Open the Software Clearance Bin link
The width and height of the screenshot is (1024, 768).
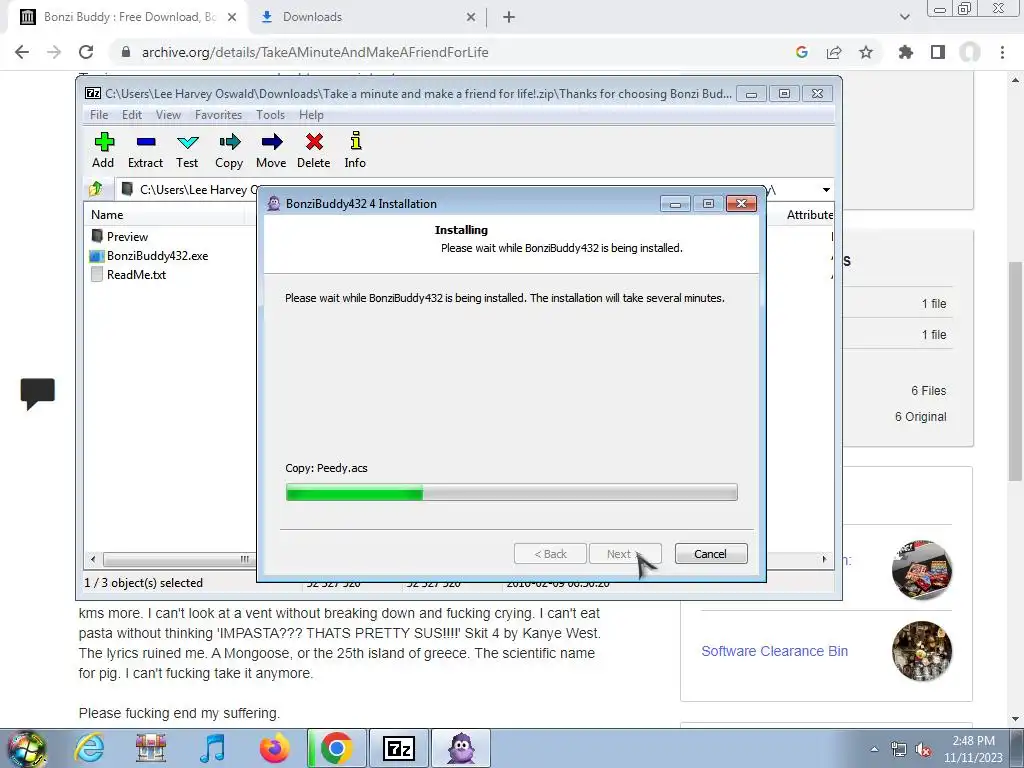(775, 651)
